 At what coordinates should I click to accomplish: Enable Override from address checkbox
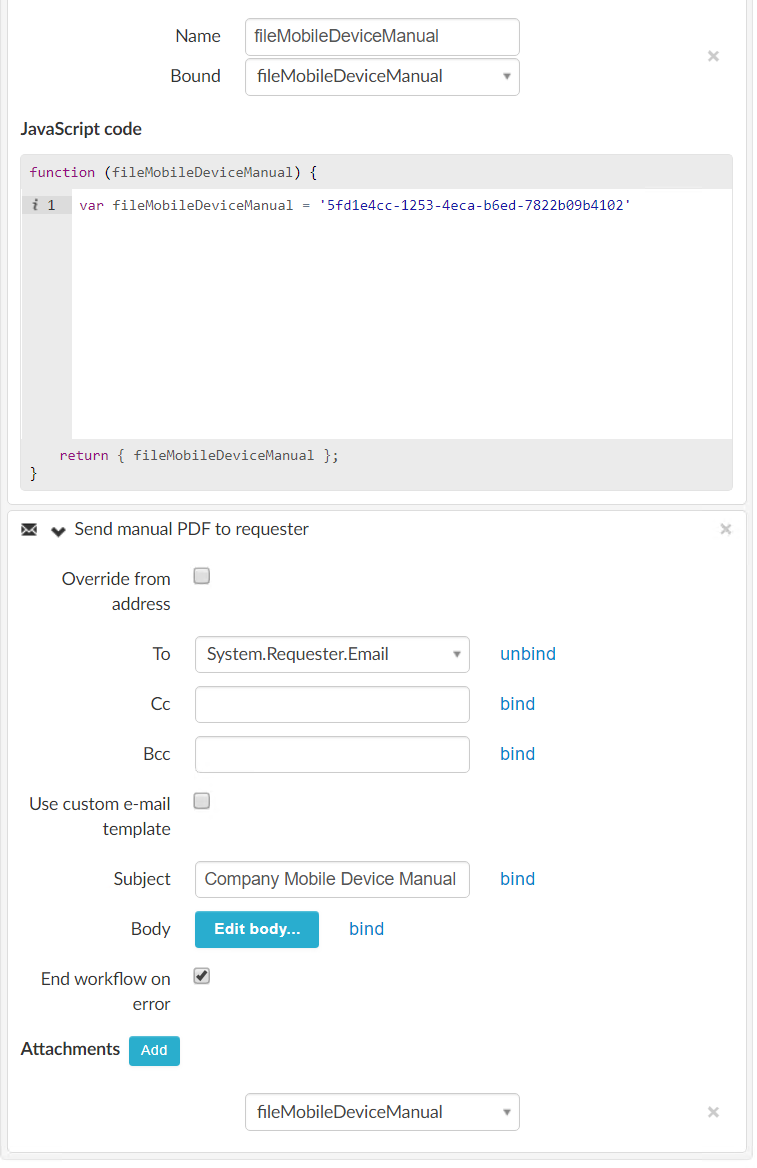(201, 576)
